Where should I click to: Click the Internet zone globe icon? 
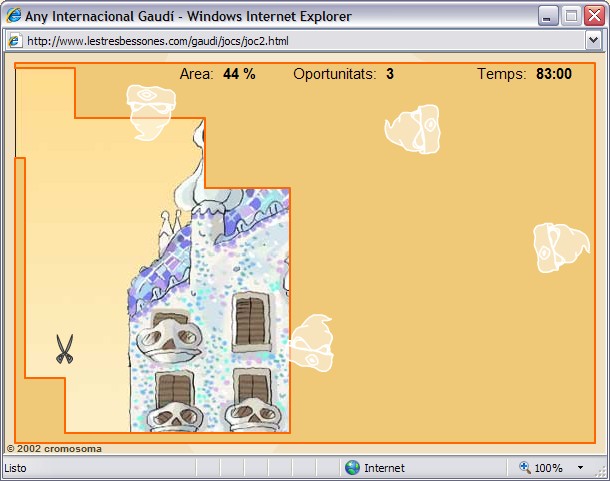(x=352, y=467)
